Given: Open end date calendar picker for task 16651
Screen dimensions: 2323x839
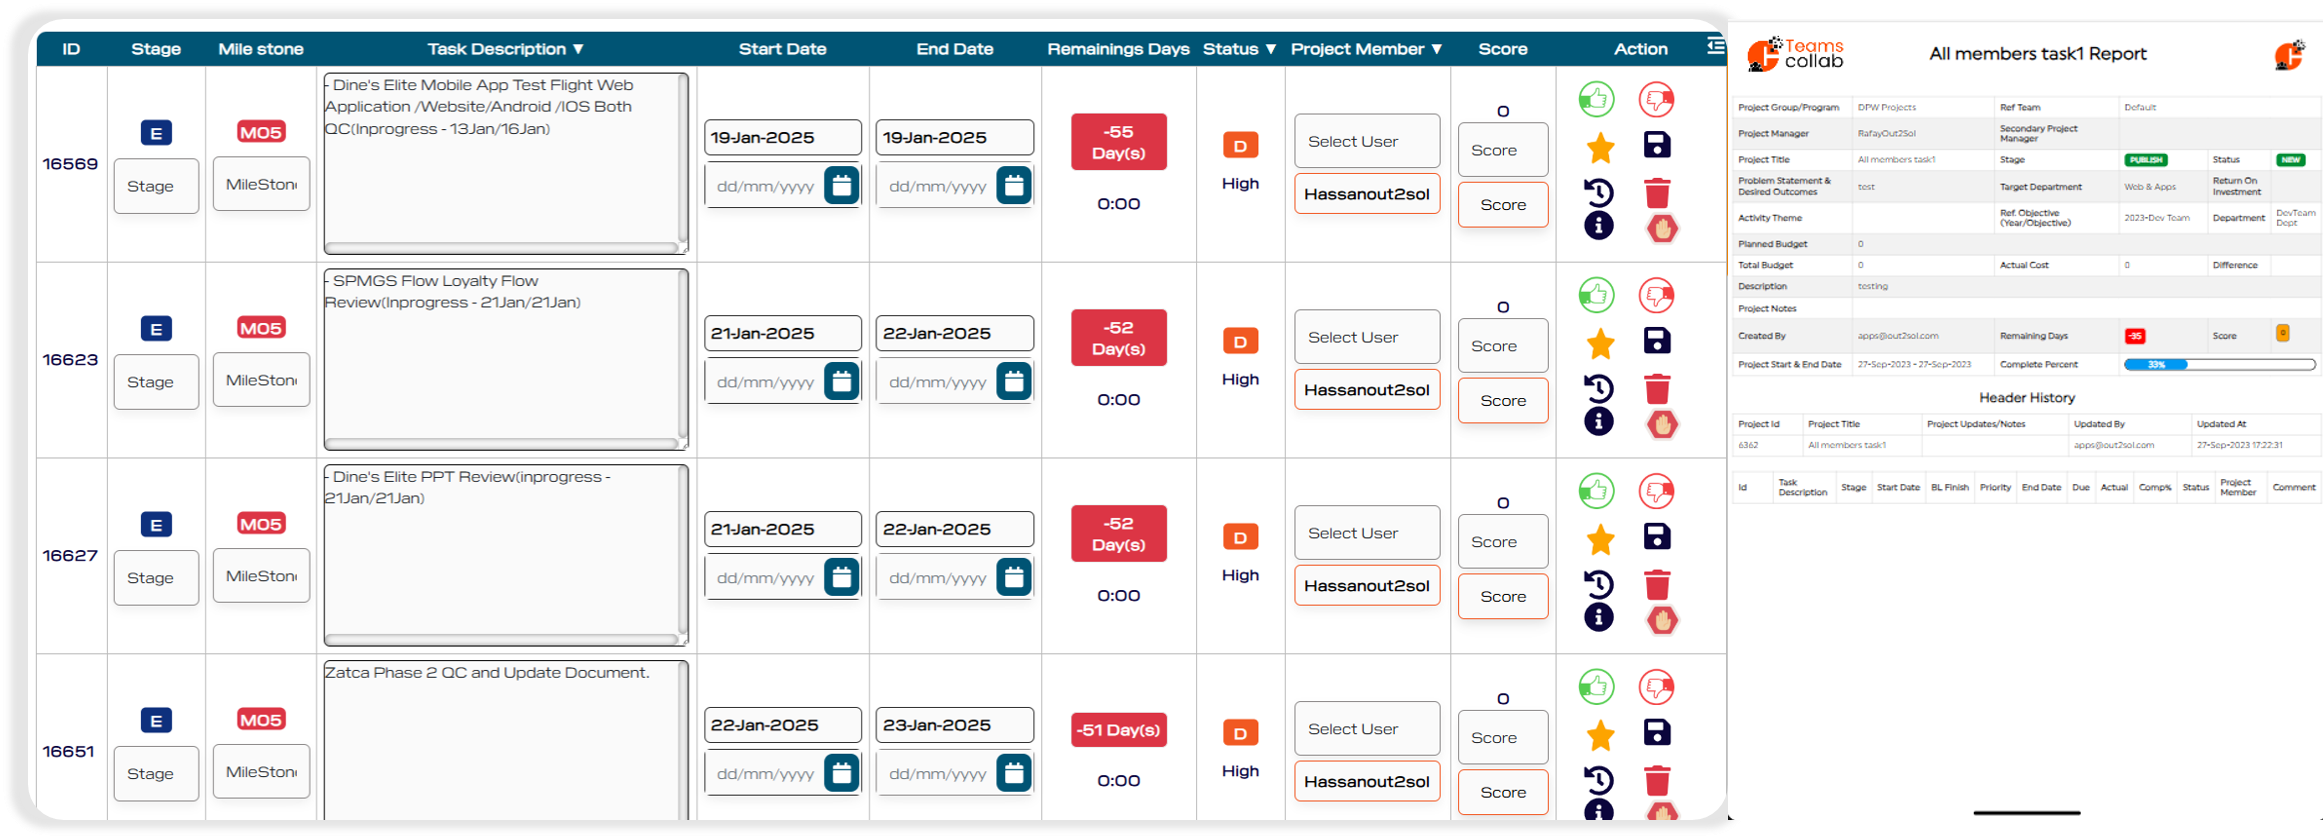Looking at the screenshot, I should click(1013, 774).
